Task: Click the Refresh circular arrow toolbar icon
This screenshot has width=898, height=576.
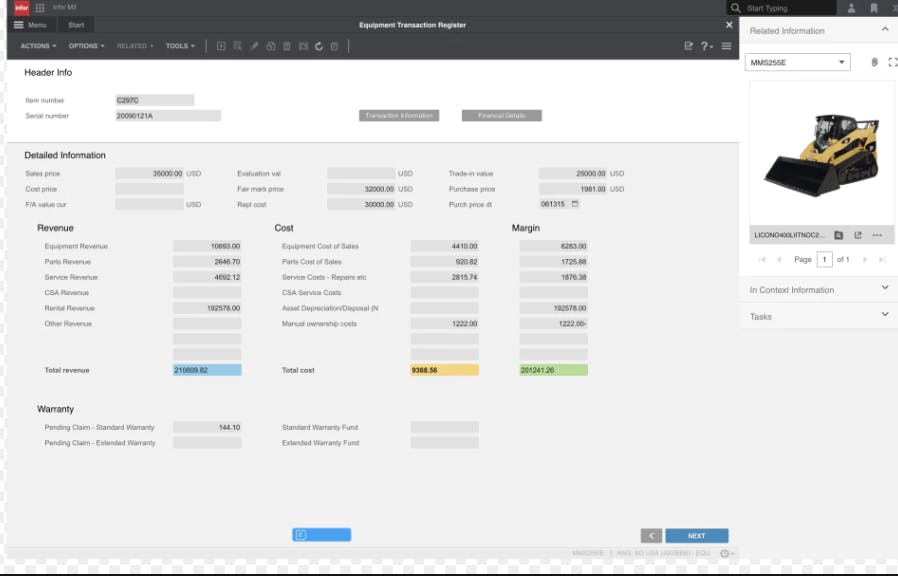Action: pyautogui.click(x=319, y=46)
